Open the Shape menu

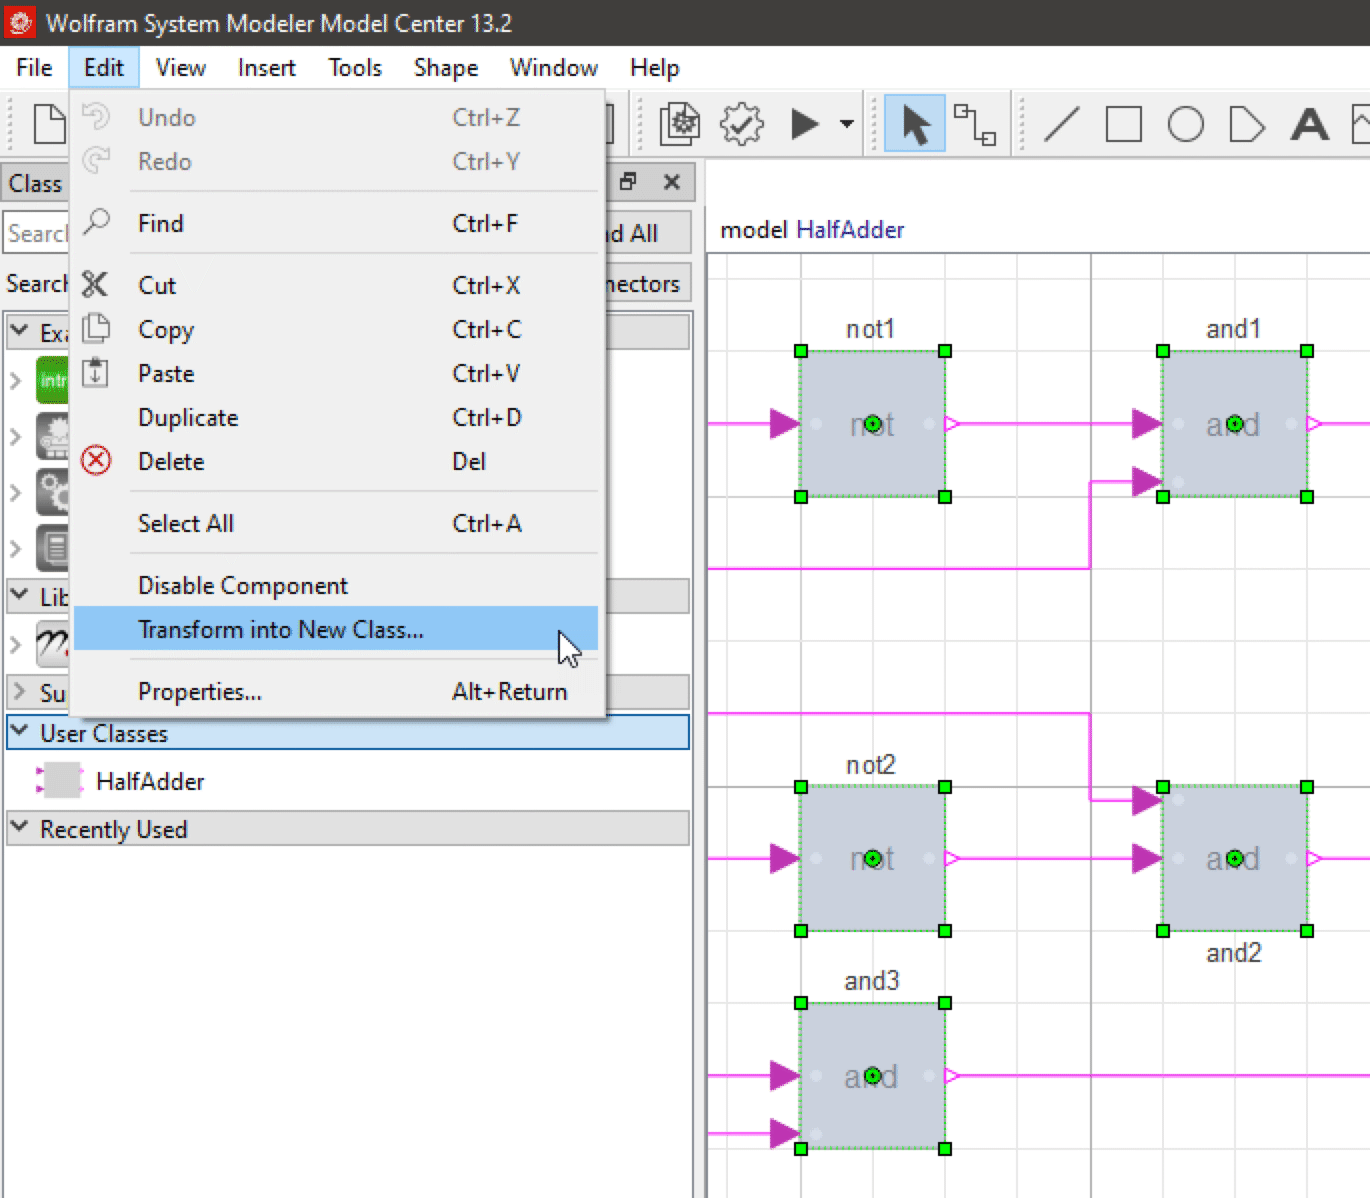[x=446, y=68]
